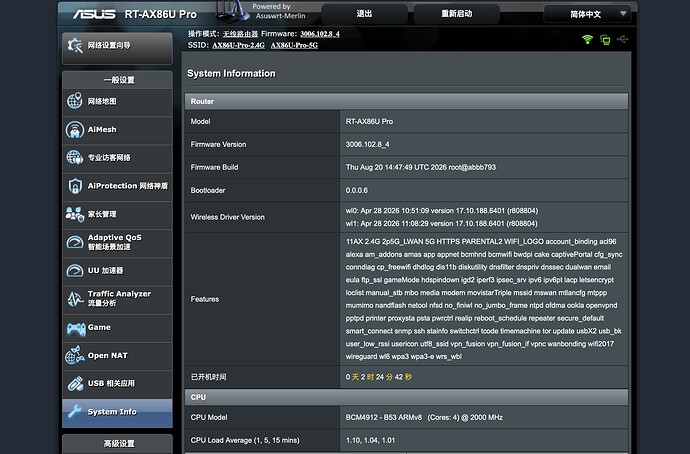Click the wl0 wireless driver version line
This screenshot has height=454, width=690.
pos(441,211)
